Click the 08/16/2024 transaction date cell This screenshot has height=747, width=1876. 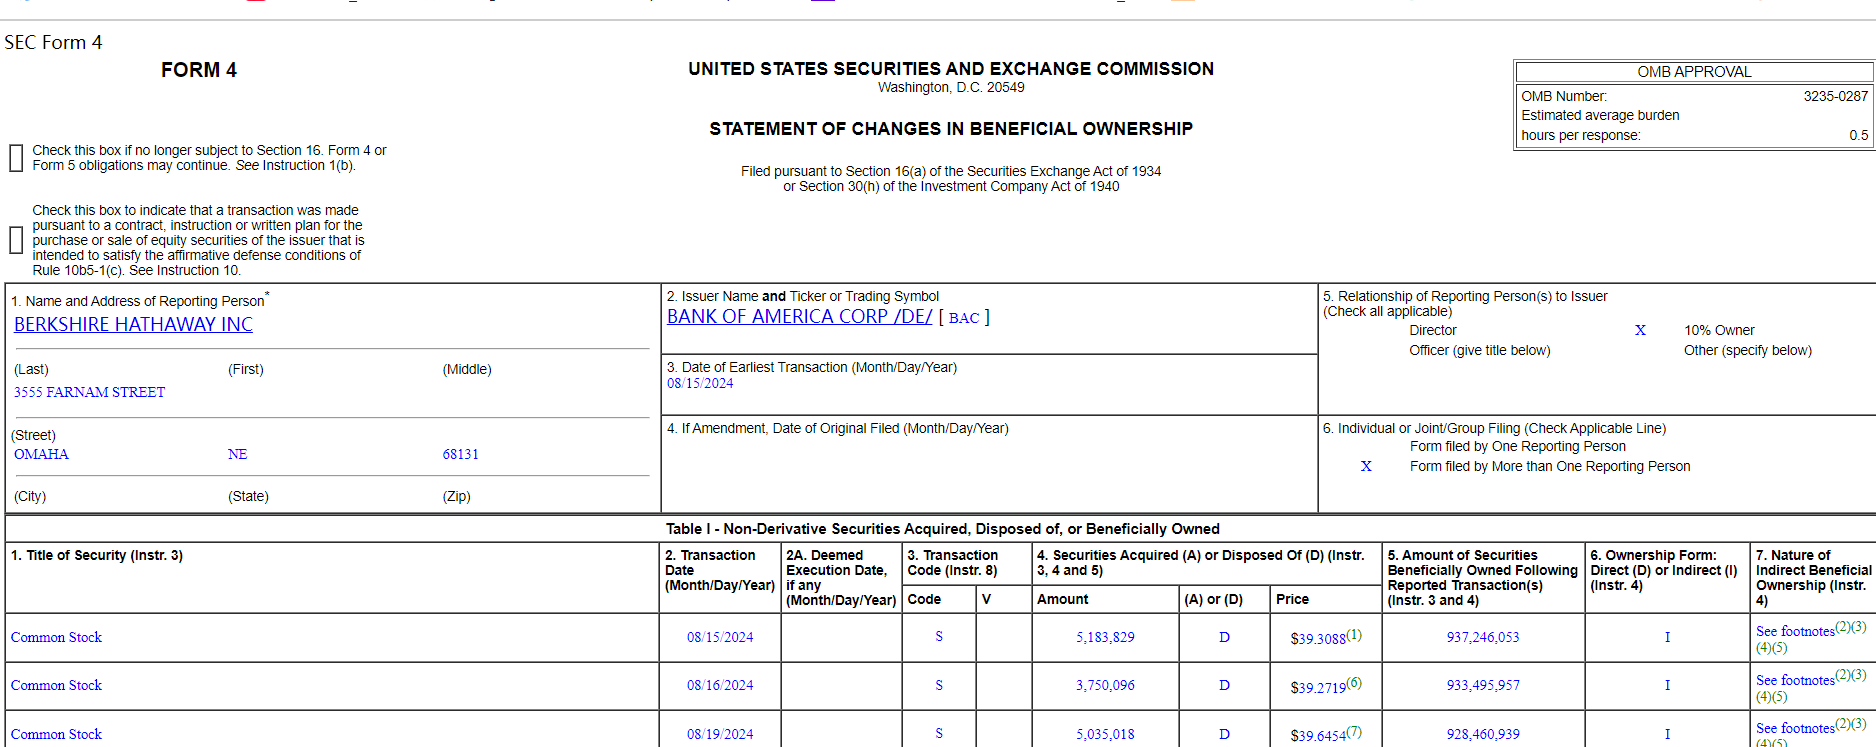(720, 685)
